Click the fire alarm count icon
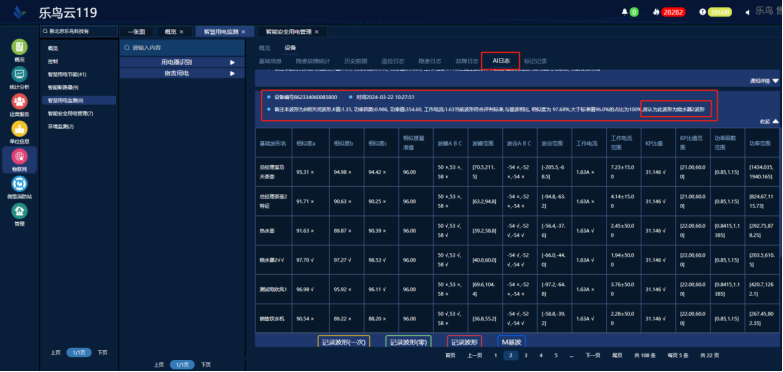The width and height of the screenshot is (783, 372). [656, 12]
